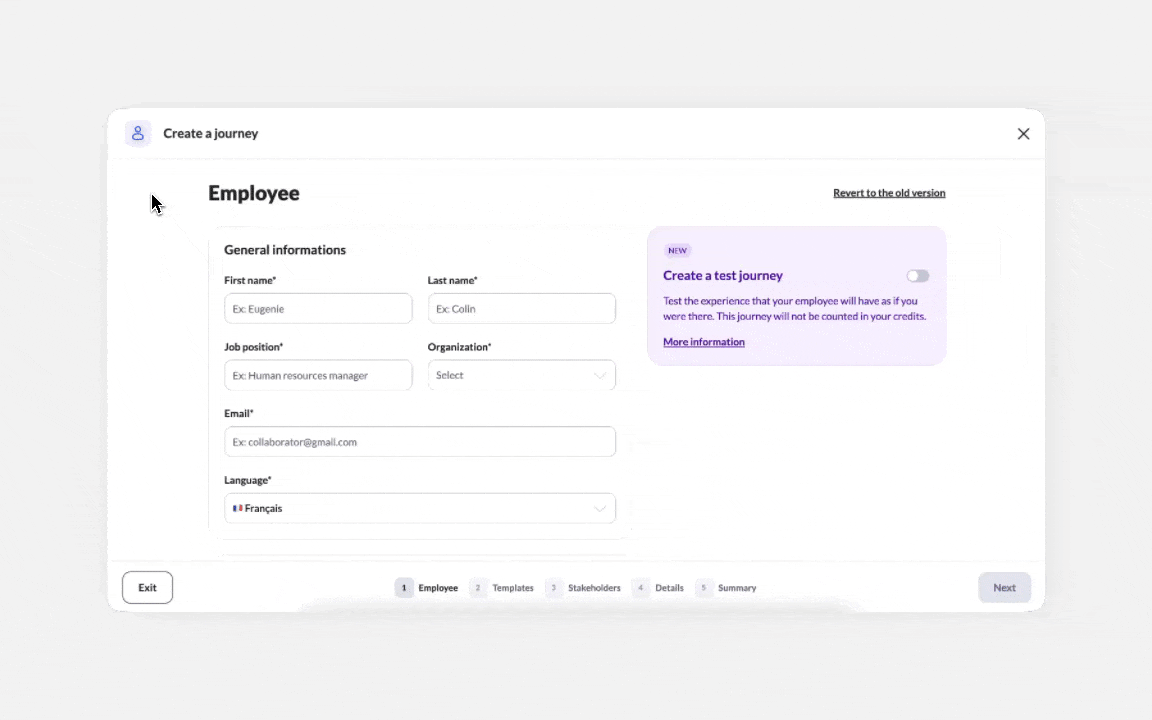This screenshot has height=720, width=1152.
Task: Click the Create a test journey title
Action: pyautogui.click(x=723, y=276)
